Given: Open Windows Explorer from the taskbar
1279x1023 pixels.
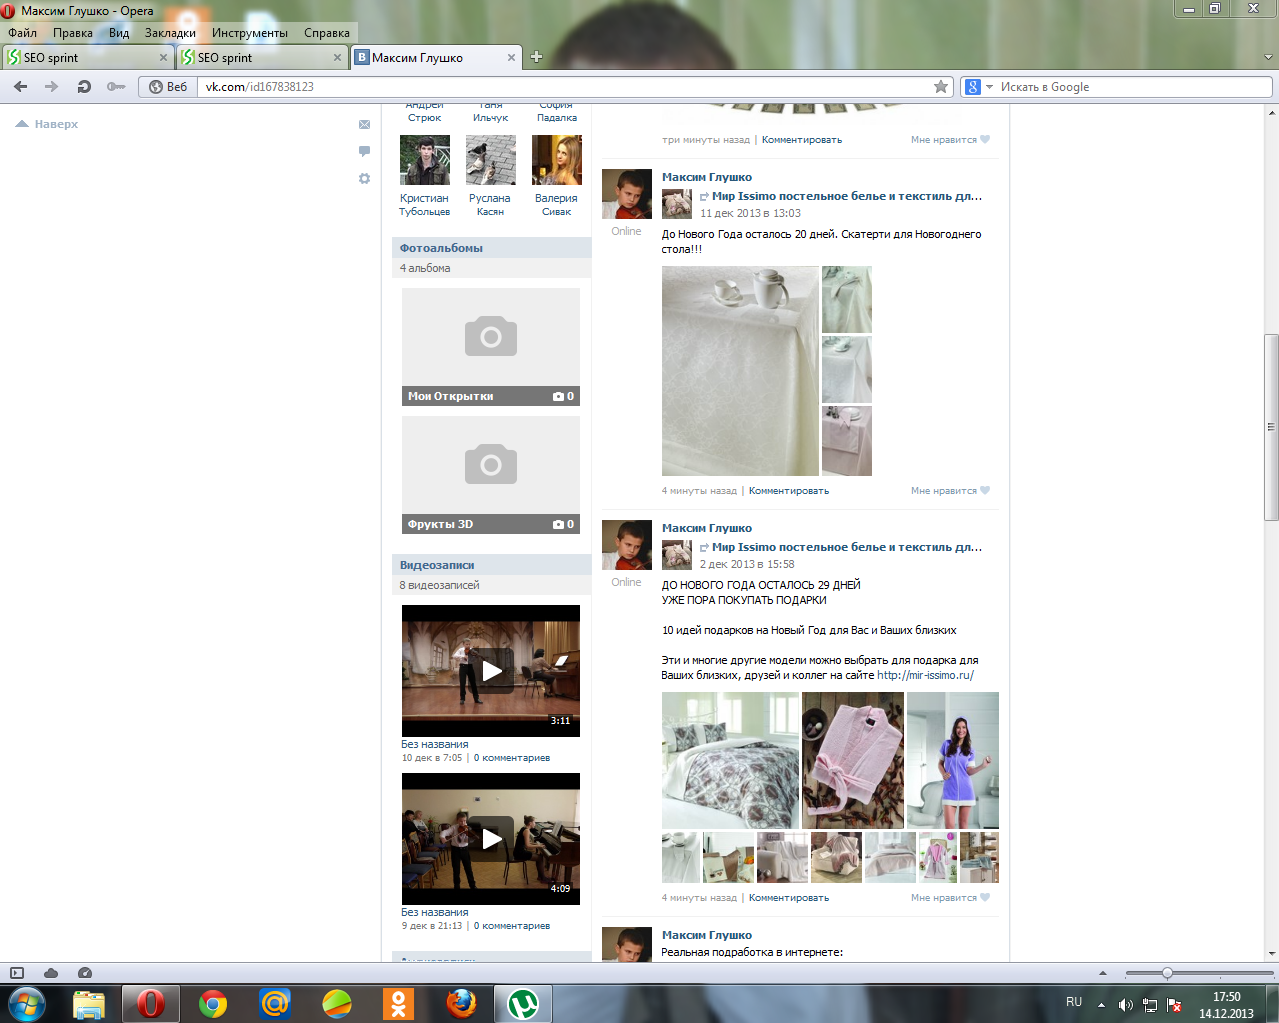Looking at the screenshot, I should click(89, 1004).
